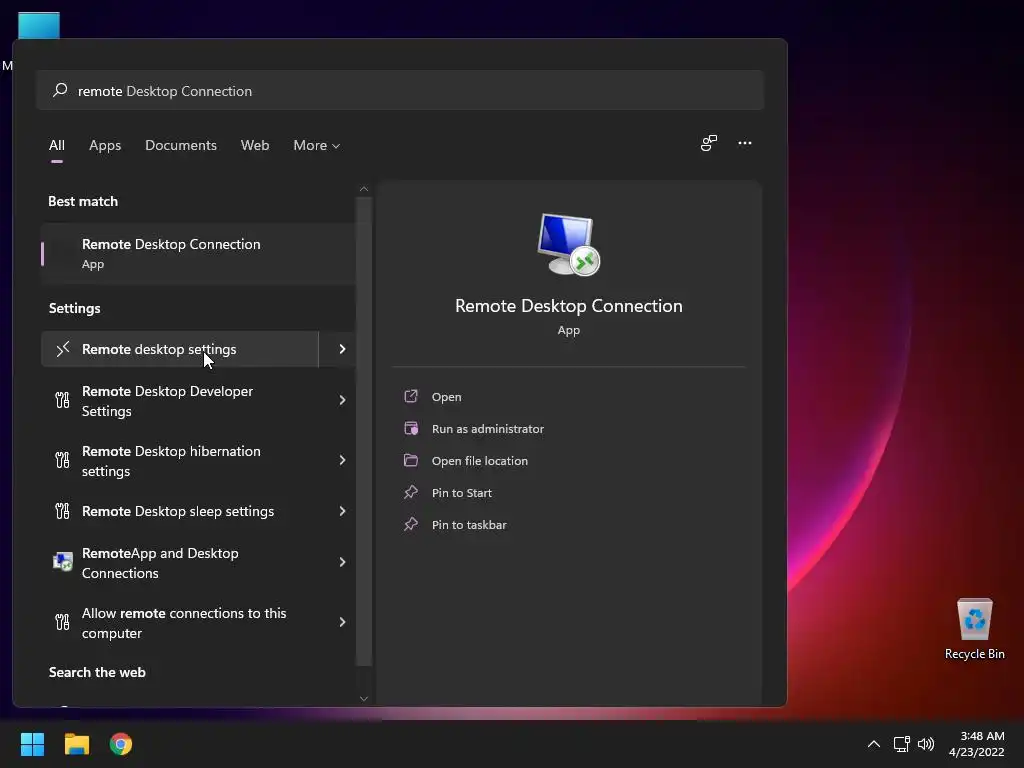Click Remote desktop settings icon
This screenshot has width=1024, height=768.
click(x=63, y=349)
